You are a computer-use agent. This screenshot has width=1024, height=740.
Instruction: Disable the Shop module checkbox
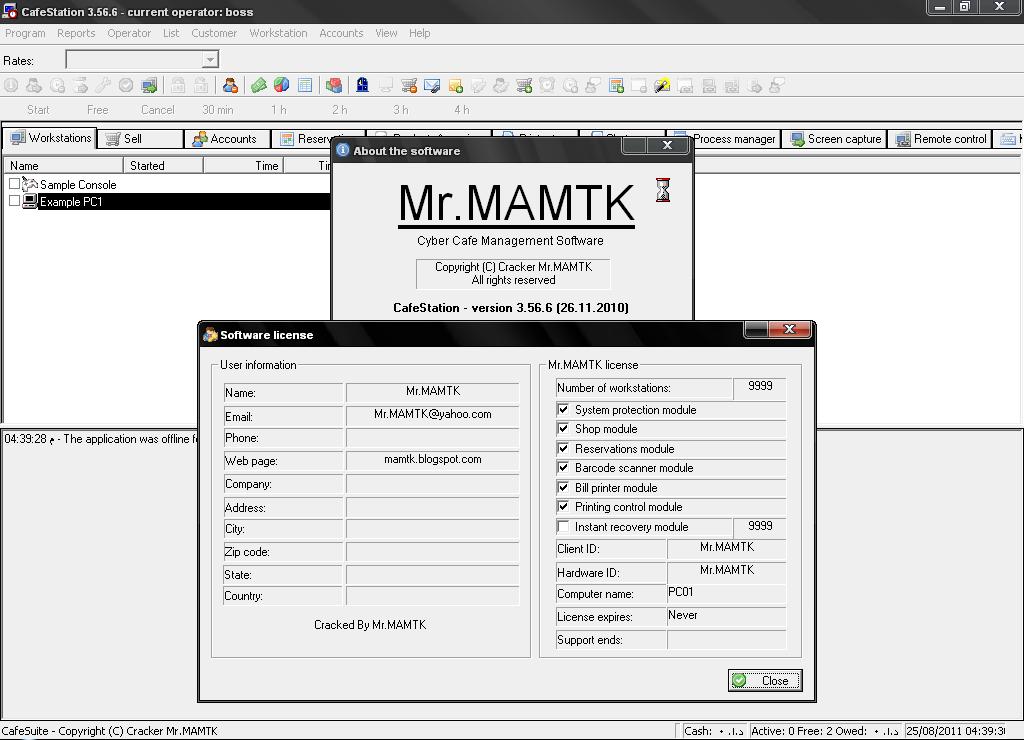click(564, 428)
